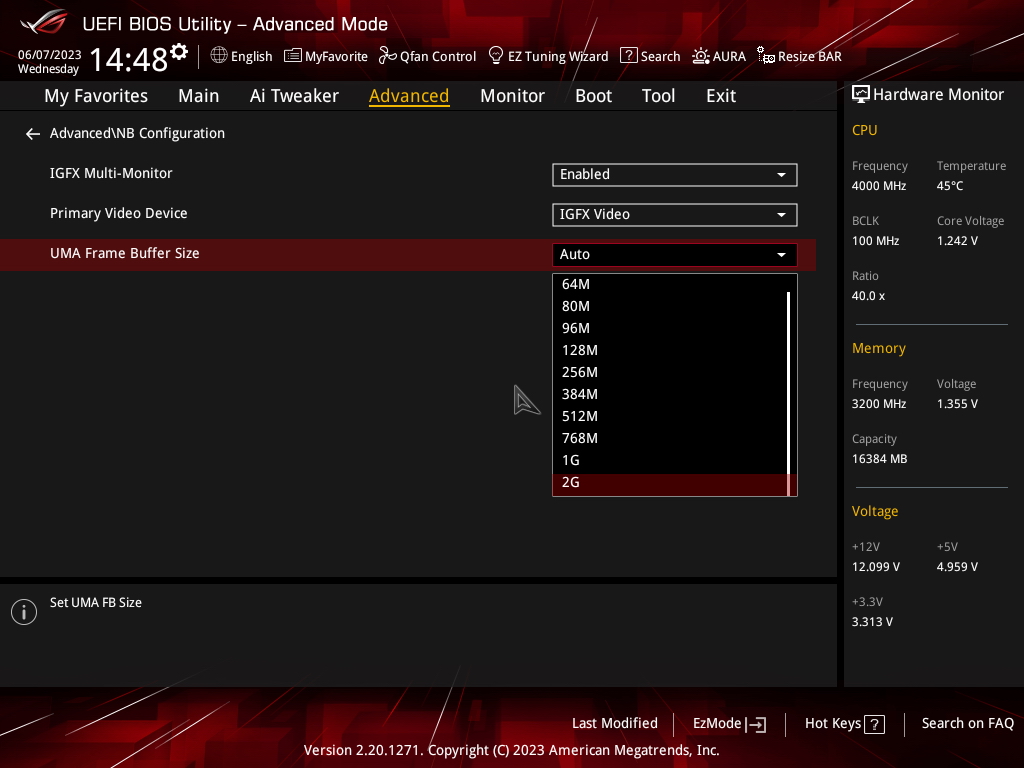The width and height of the screenshot is (1024, 768).
Task: Click the globe language icon
Action: tap(219, 56)
